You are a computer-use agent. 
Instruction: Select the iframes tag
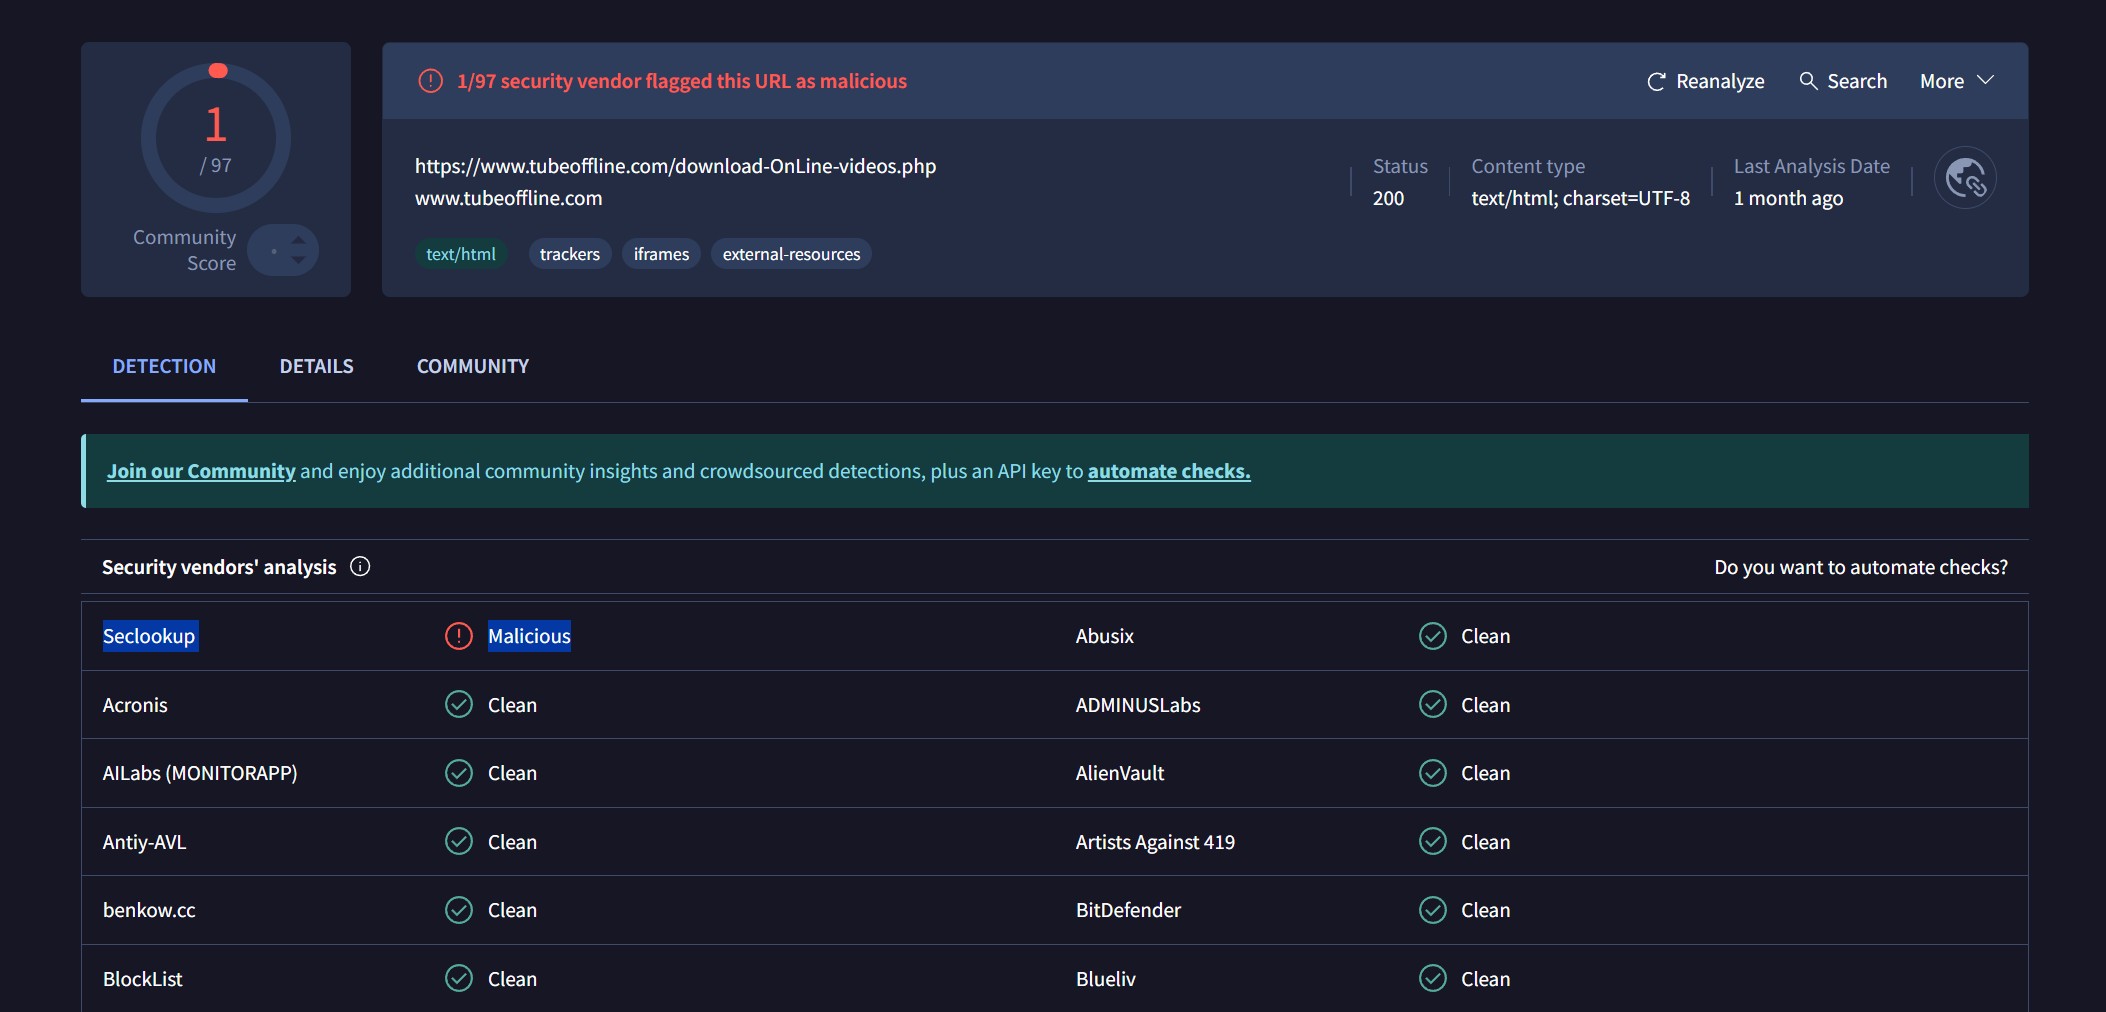pos(661,254)
